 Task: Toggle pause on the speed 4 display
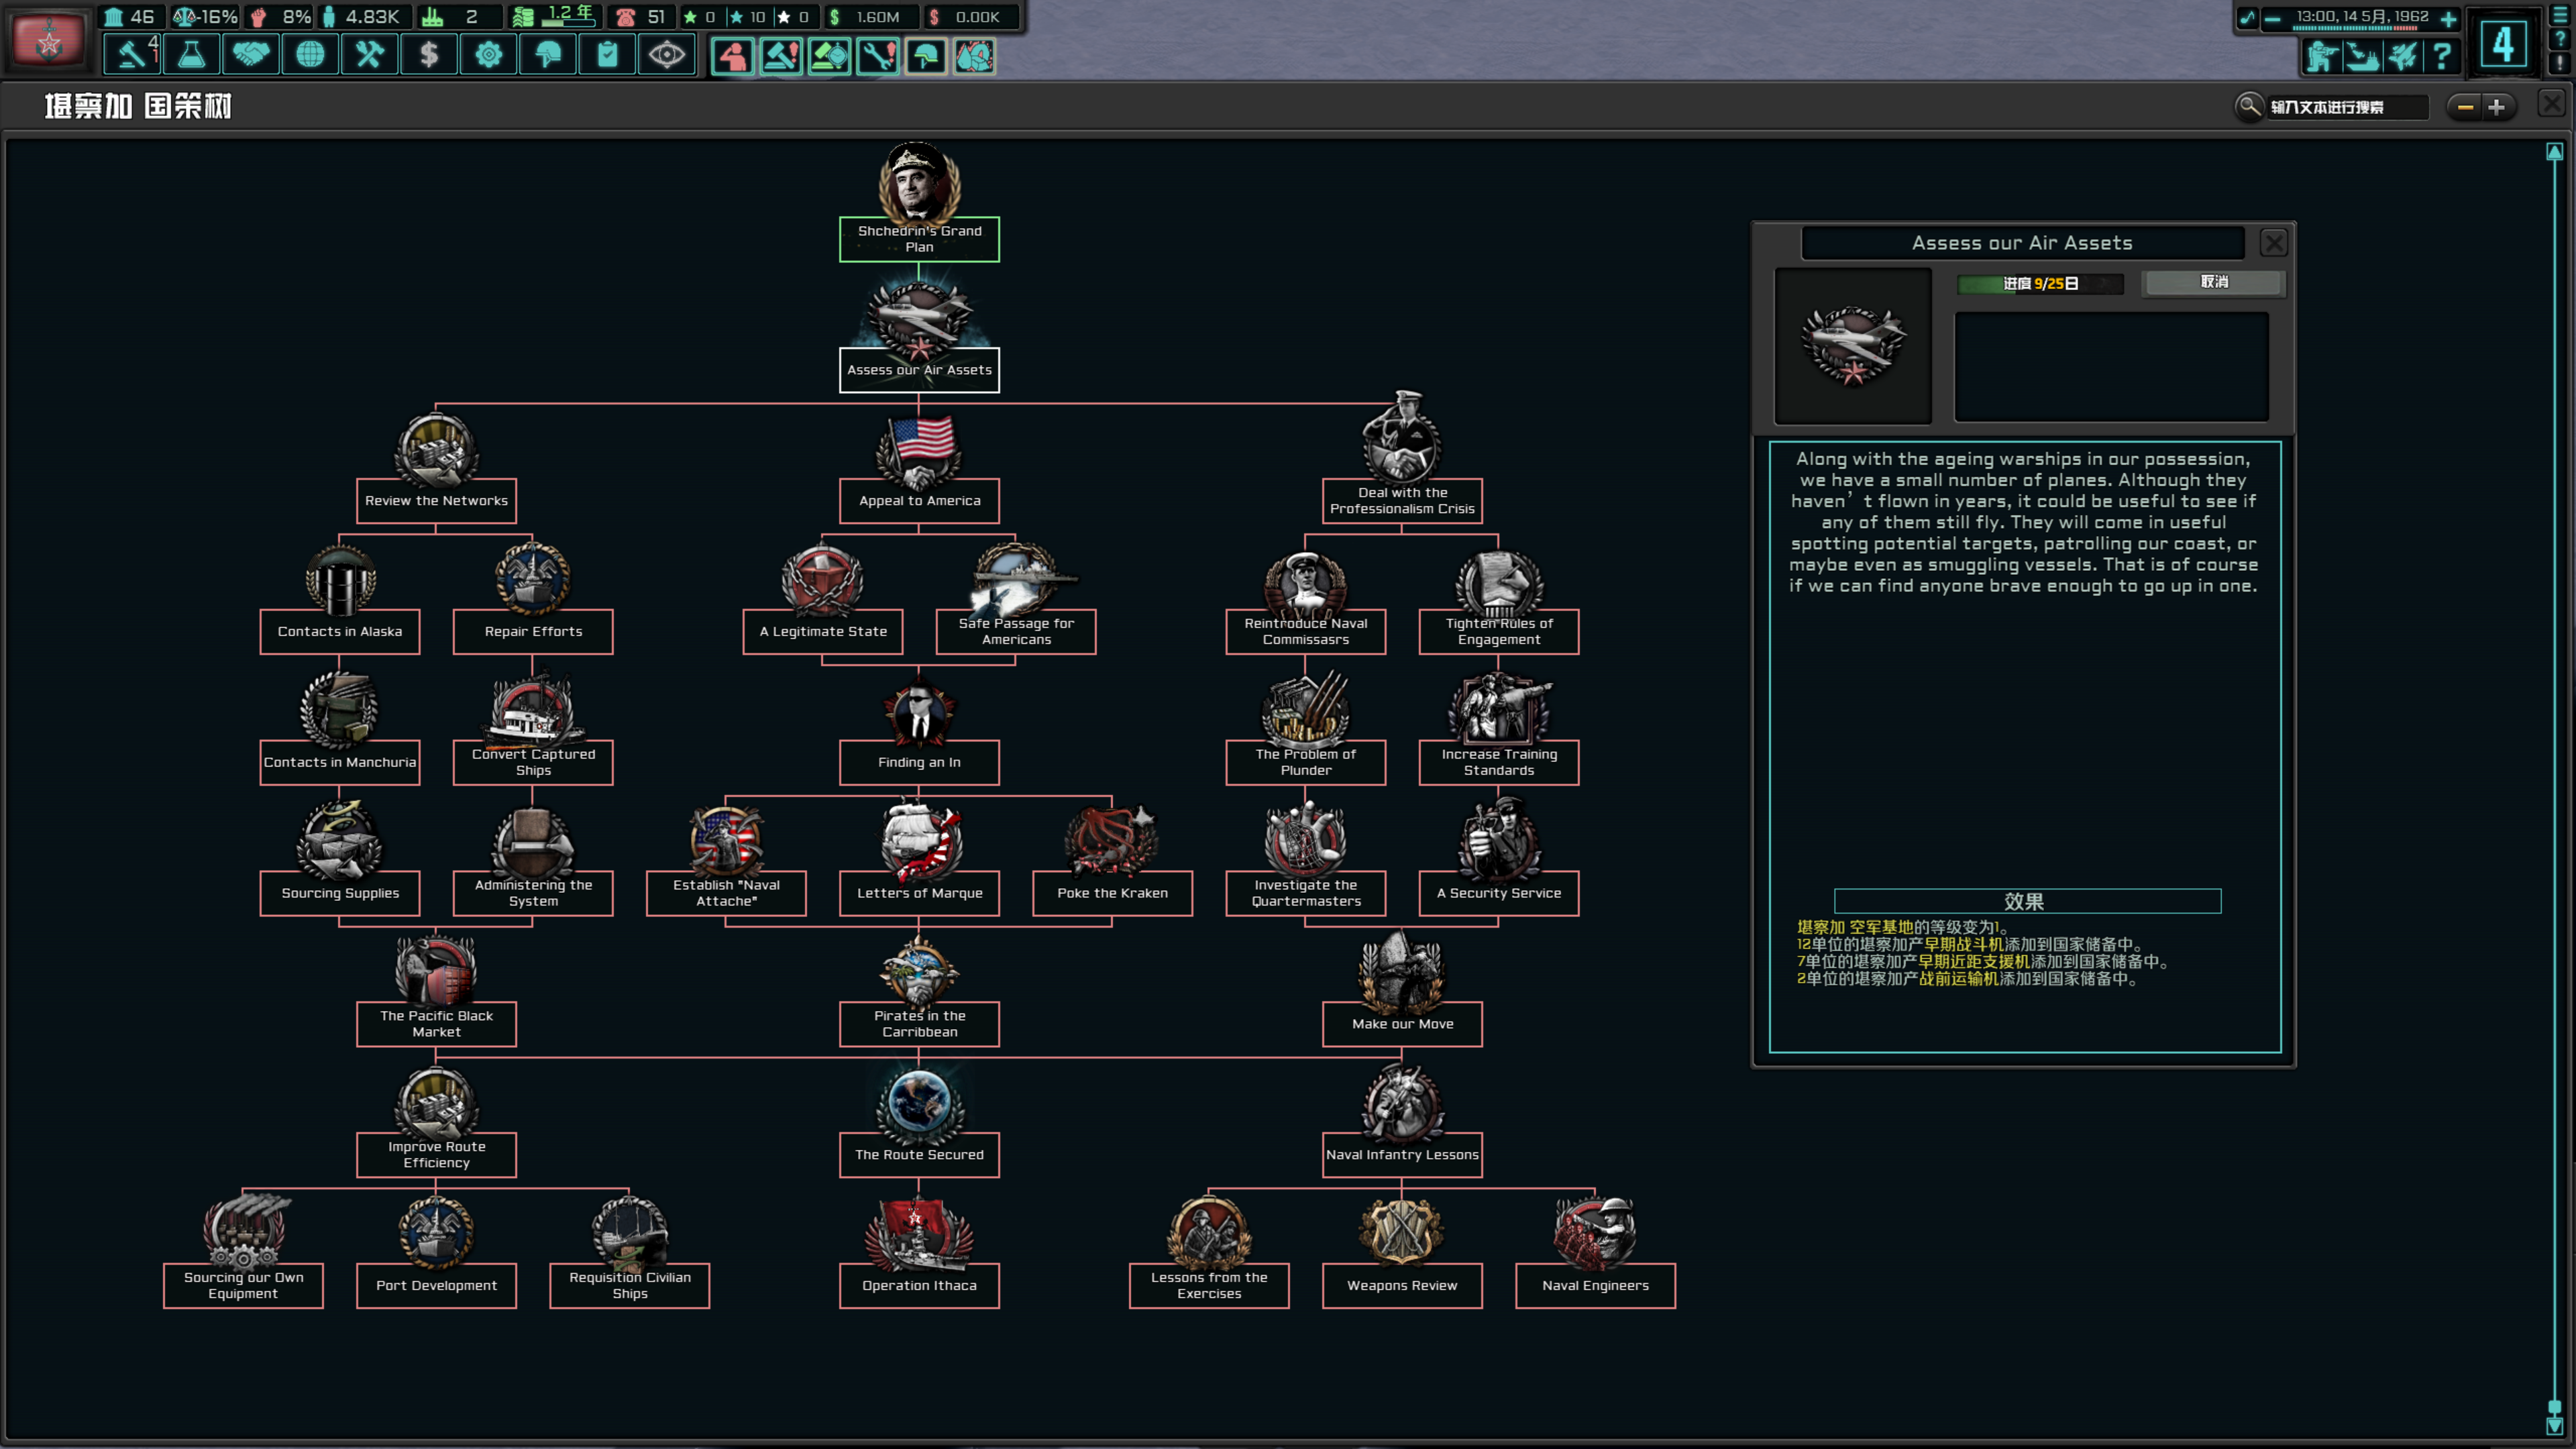coord(2503,43)
